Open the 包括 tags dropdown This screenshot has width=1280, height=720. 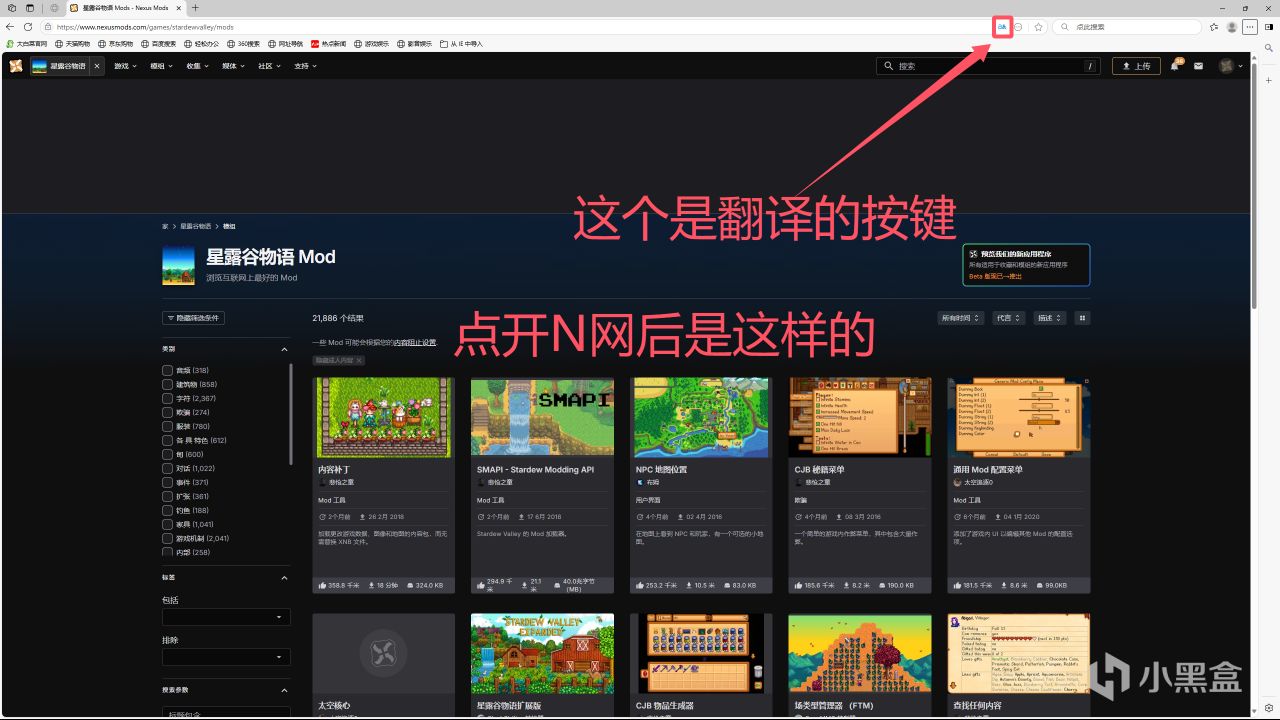(226, 617)
